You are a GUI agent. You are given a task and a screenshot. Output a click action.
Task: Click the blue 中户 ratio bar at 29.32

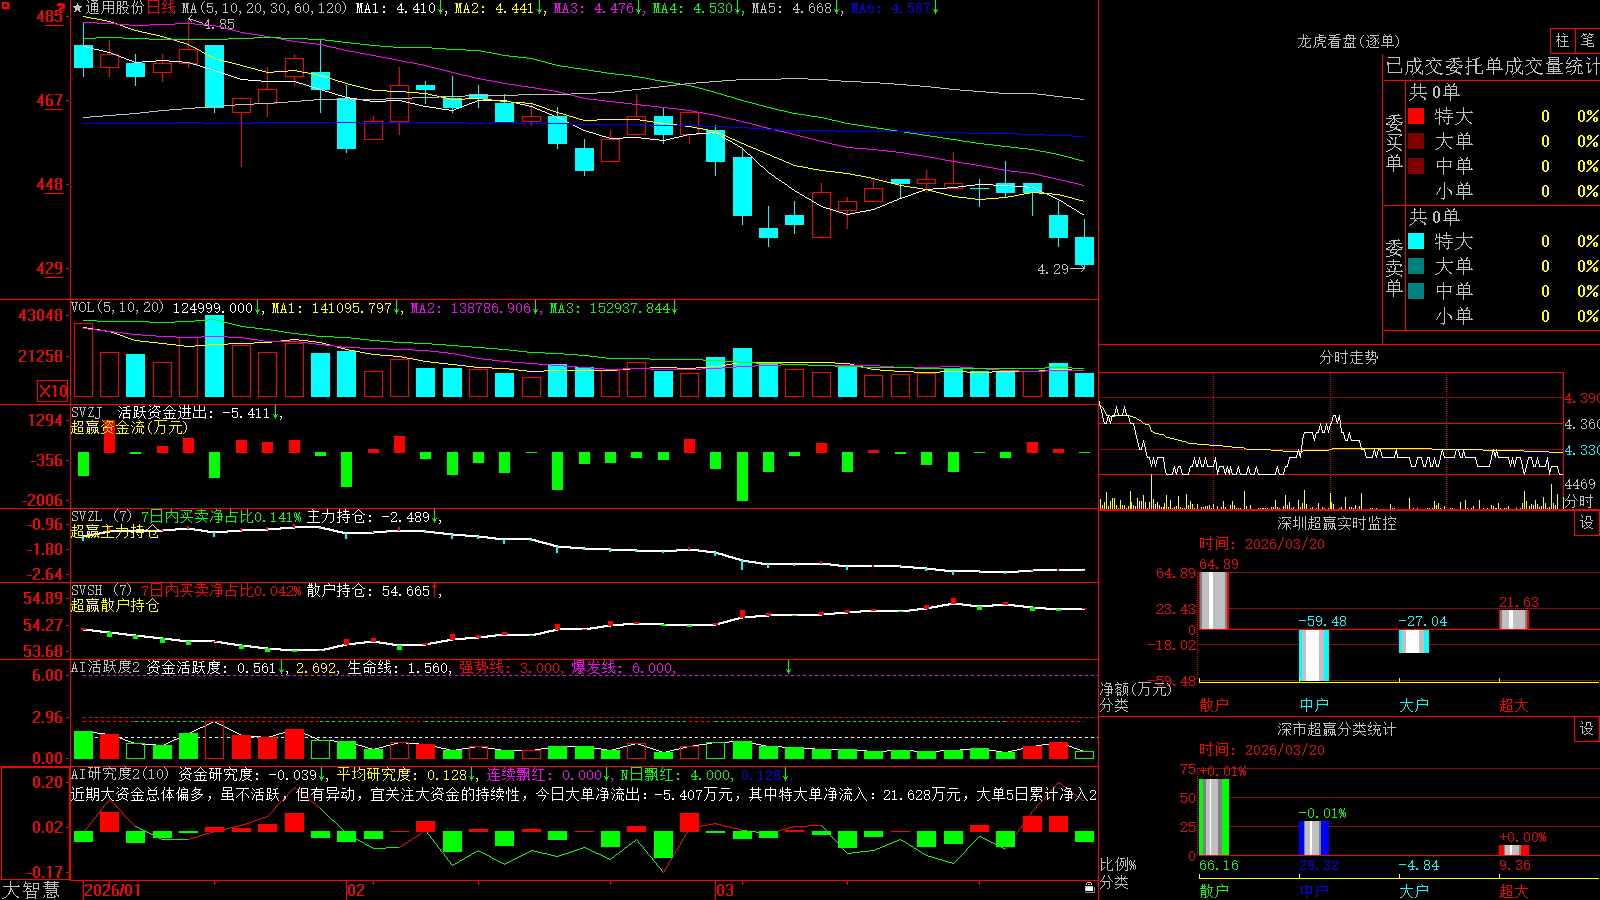coord(1314,838)
